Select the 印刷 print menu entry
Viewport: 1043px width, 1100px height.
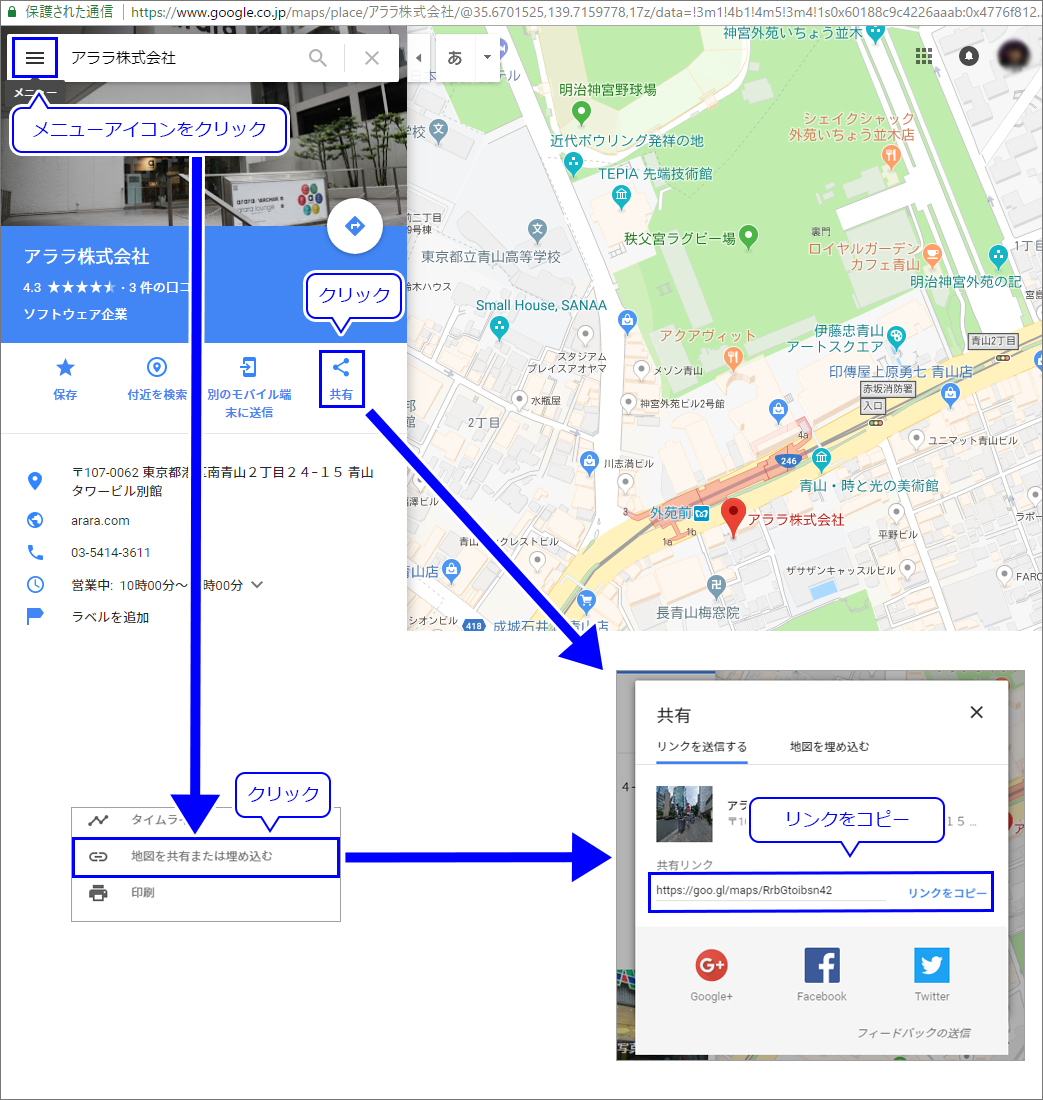(206, 893)
